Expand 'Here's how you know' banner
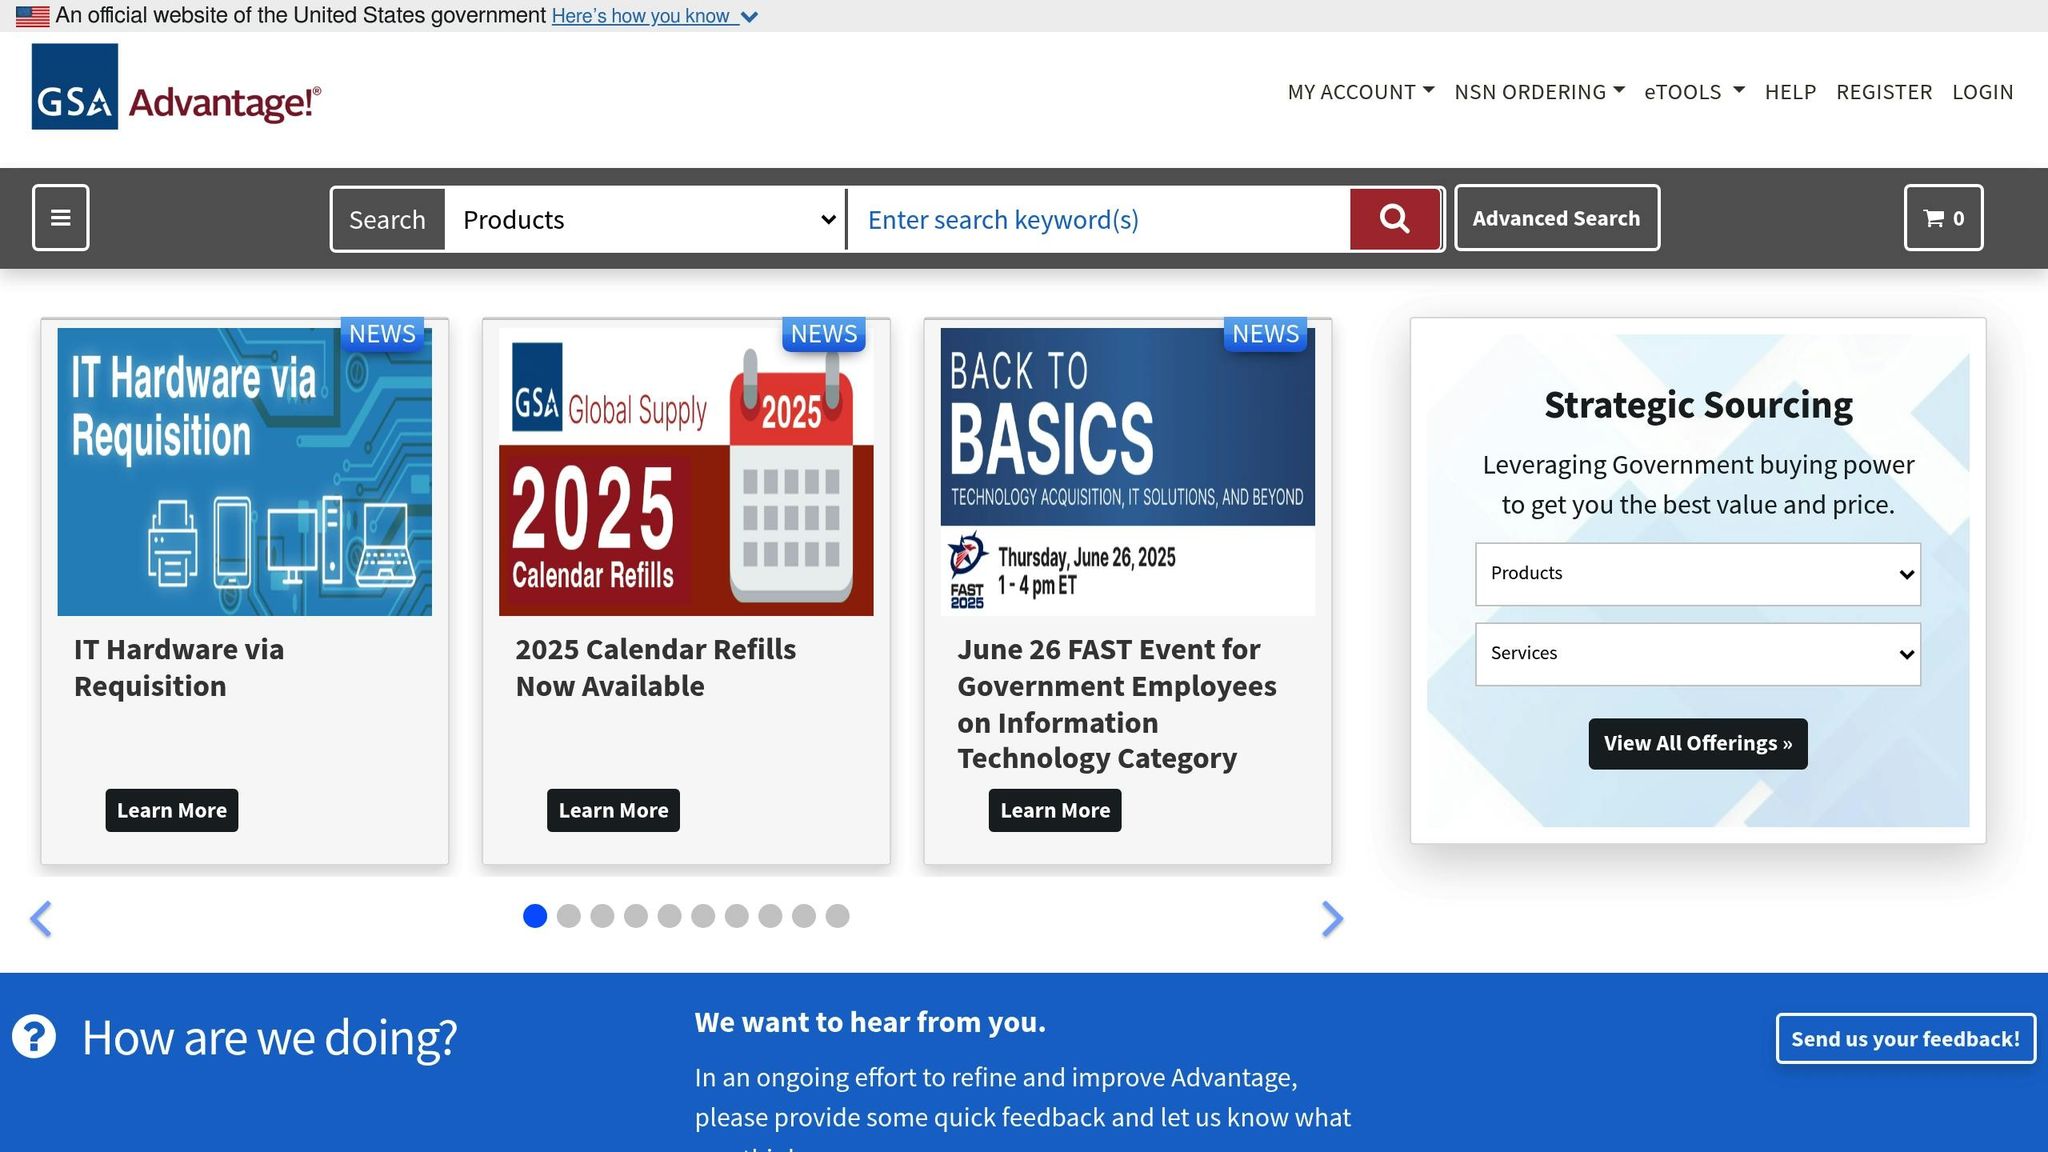The height and width of the screenshot is (1152, 2048). (x=655, y=16)
